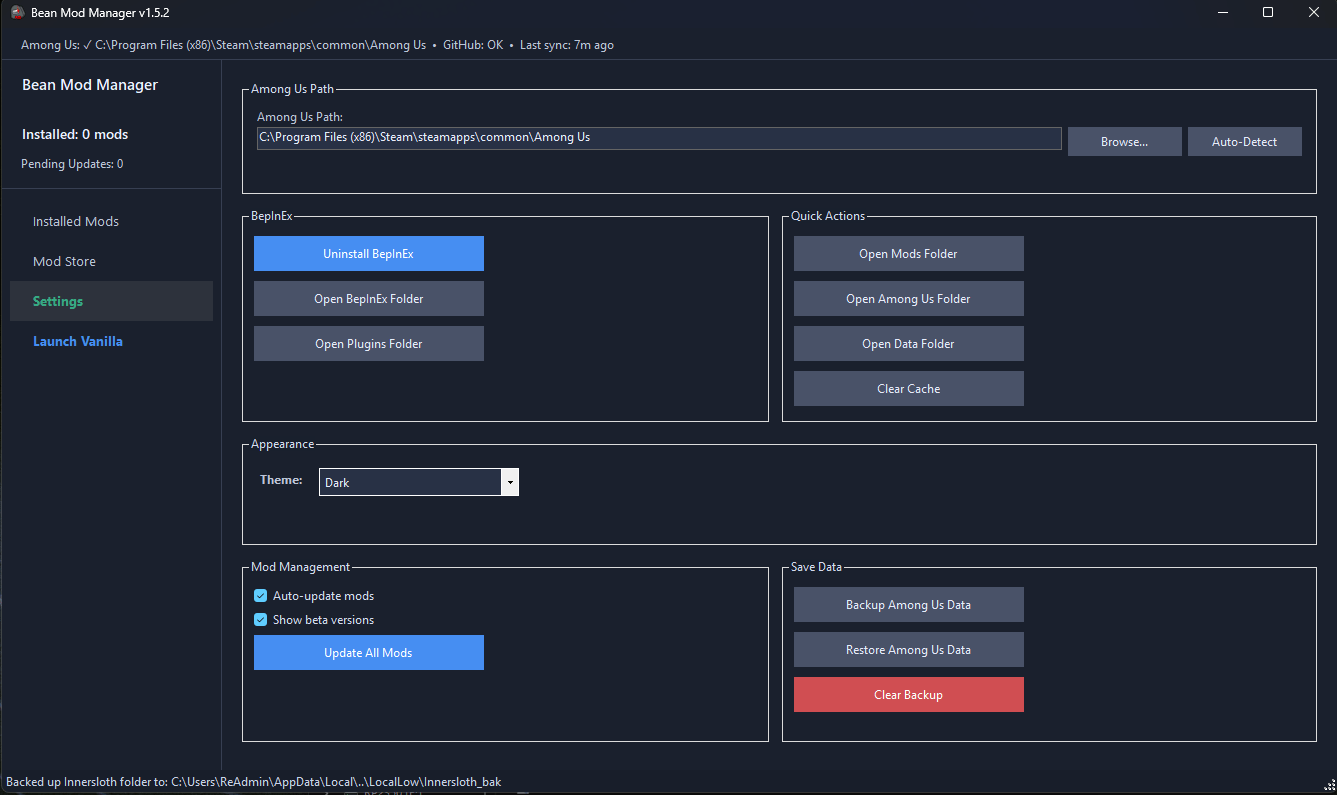
Task: Click the Among Us Path text field
Action: [x=658, y=138]
